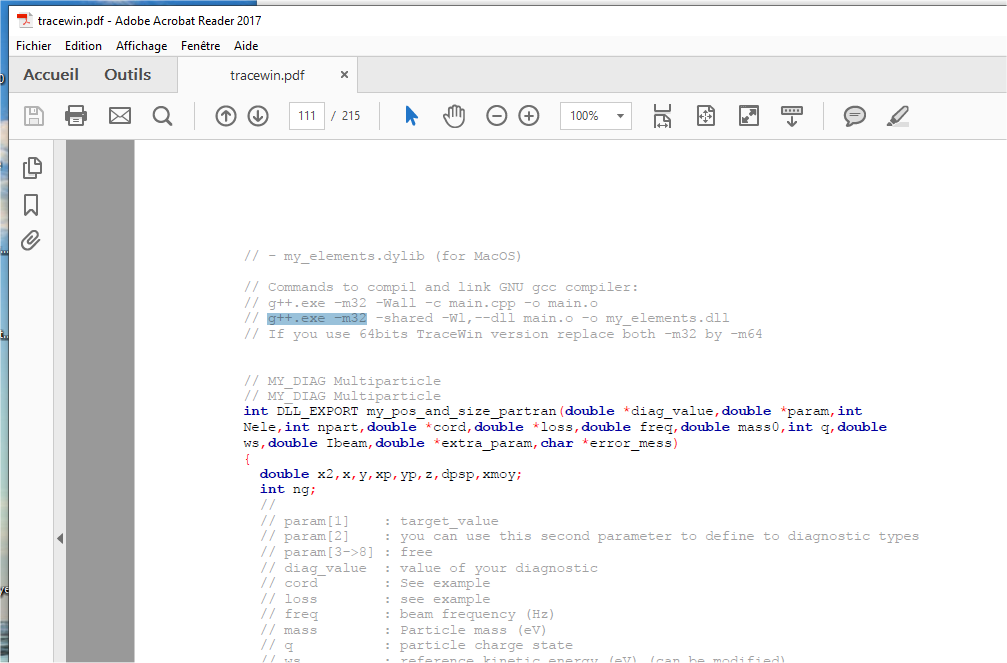1007x663 pixels.
Task: Edit the page number field
Action: pos(307,115)
